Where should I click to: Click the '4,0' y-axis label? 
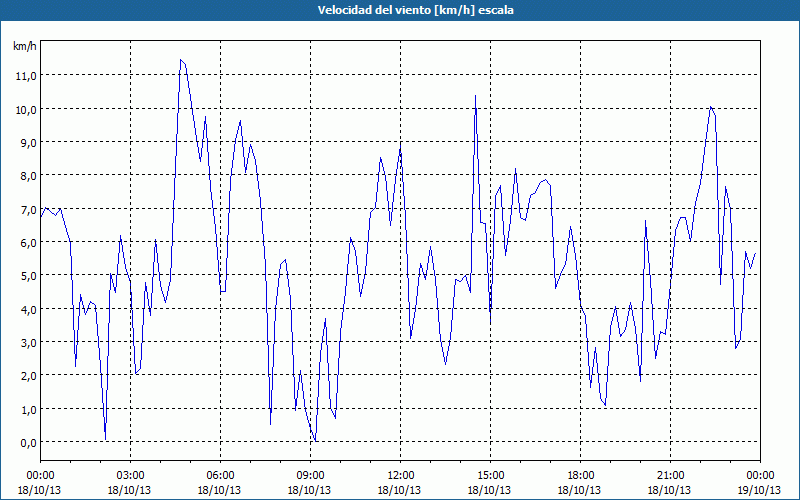(x=29, y=310)
